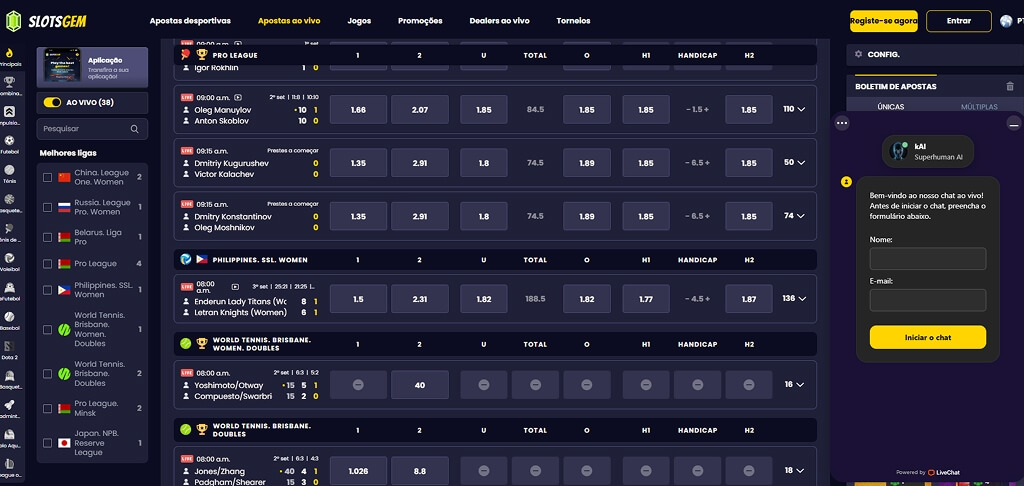Toggle the AO VIVO switch

tap(52, 103)
